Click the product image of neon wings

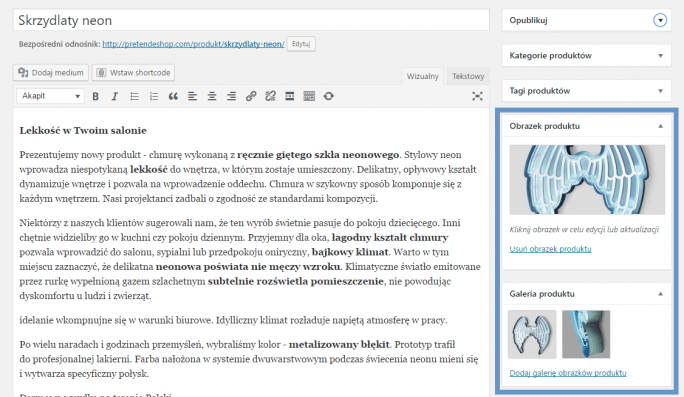point(587,180)
